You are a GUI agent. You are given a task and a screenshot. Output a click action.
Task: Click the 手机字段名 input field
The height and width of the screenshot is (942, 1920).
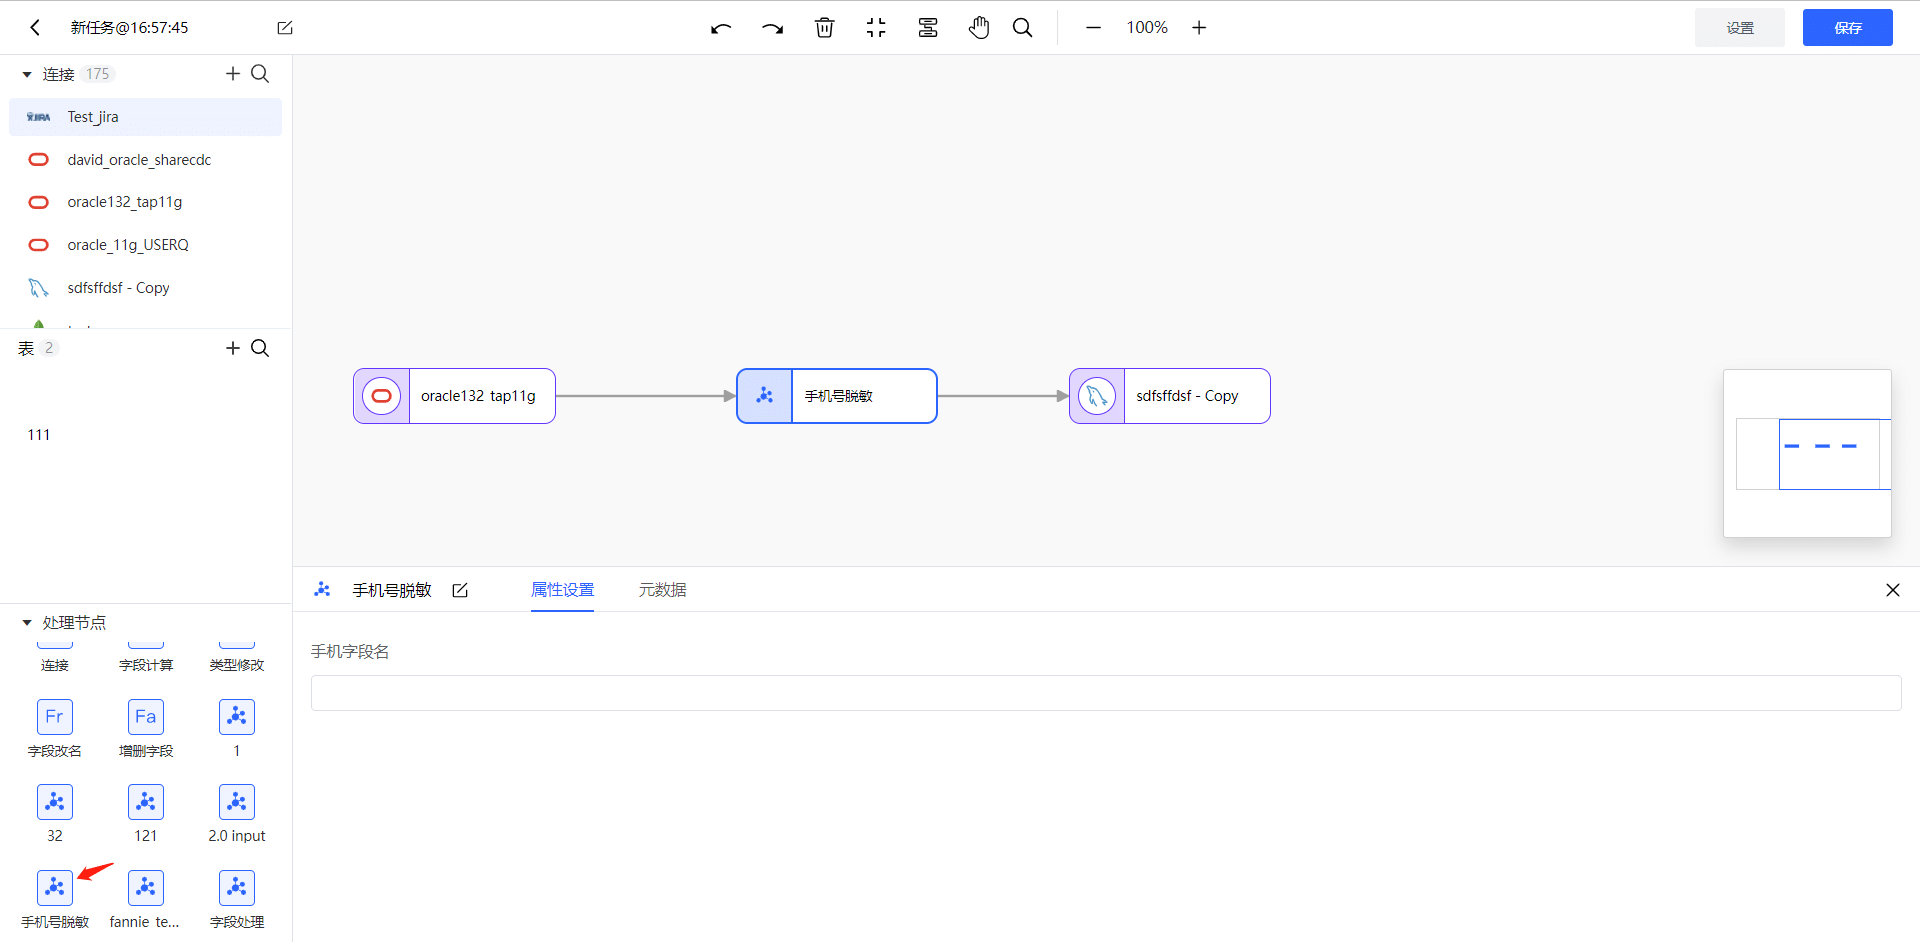pos(1105,693)
